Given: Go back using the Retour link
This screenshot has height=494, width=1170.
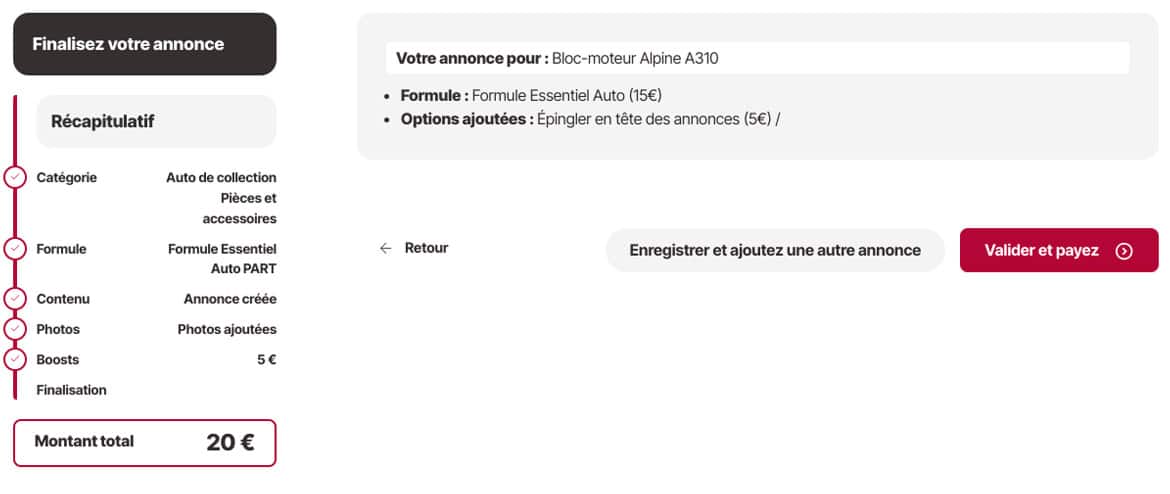Looking at the screenshot, I should (426, 249).
